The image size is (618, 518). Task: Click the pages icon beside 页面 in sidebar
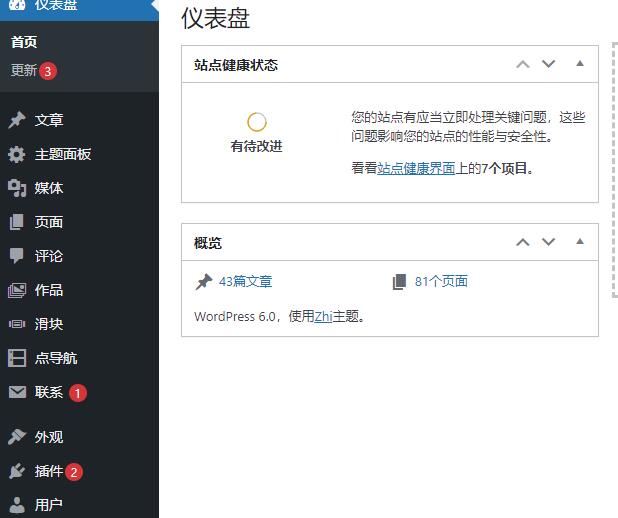[17, 222]
